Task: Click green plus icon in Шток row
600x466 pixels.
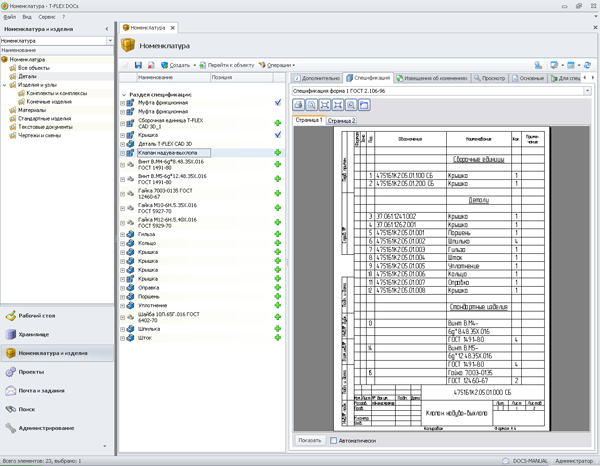Action: pyautogui.click(x=278, y=337)
